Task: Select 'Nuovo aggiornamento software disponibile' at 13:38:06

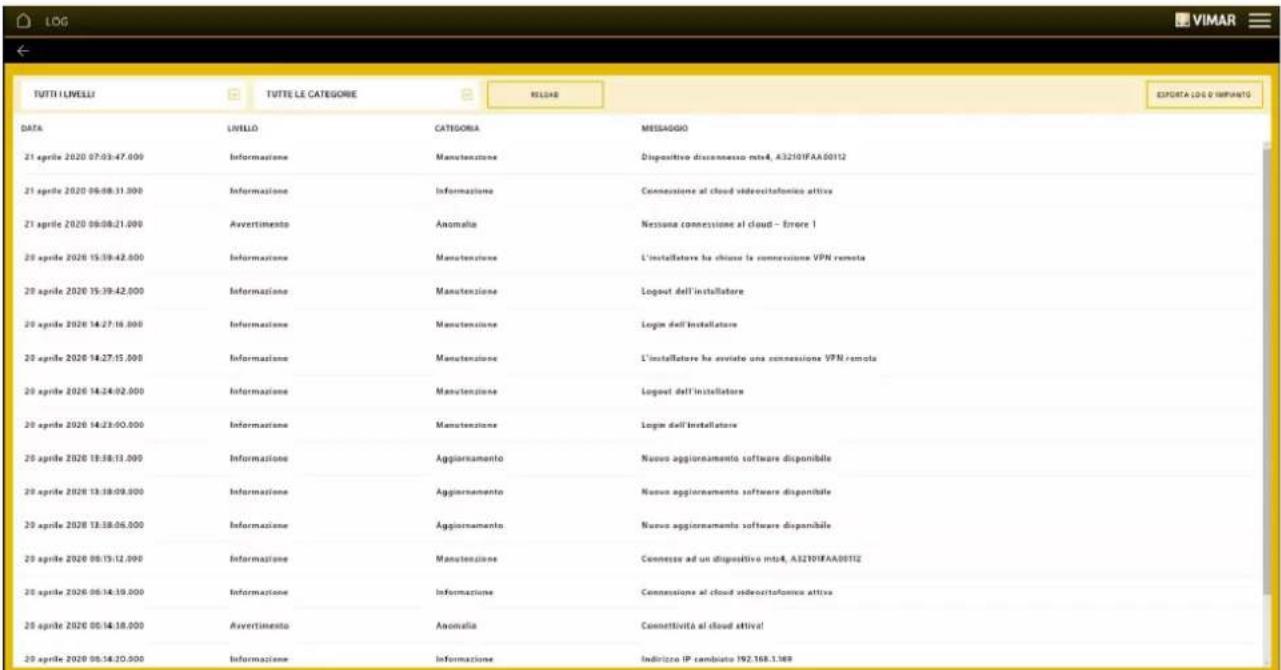Action: 736,525
